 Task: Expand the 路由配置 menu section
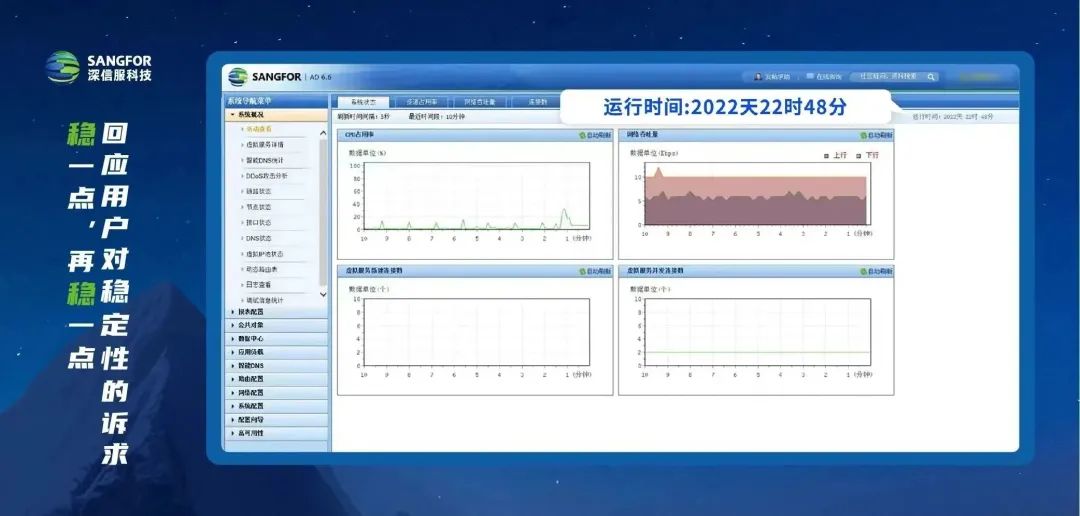276,379
